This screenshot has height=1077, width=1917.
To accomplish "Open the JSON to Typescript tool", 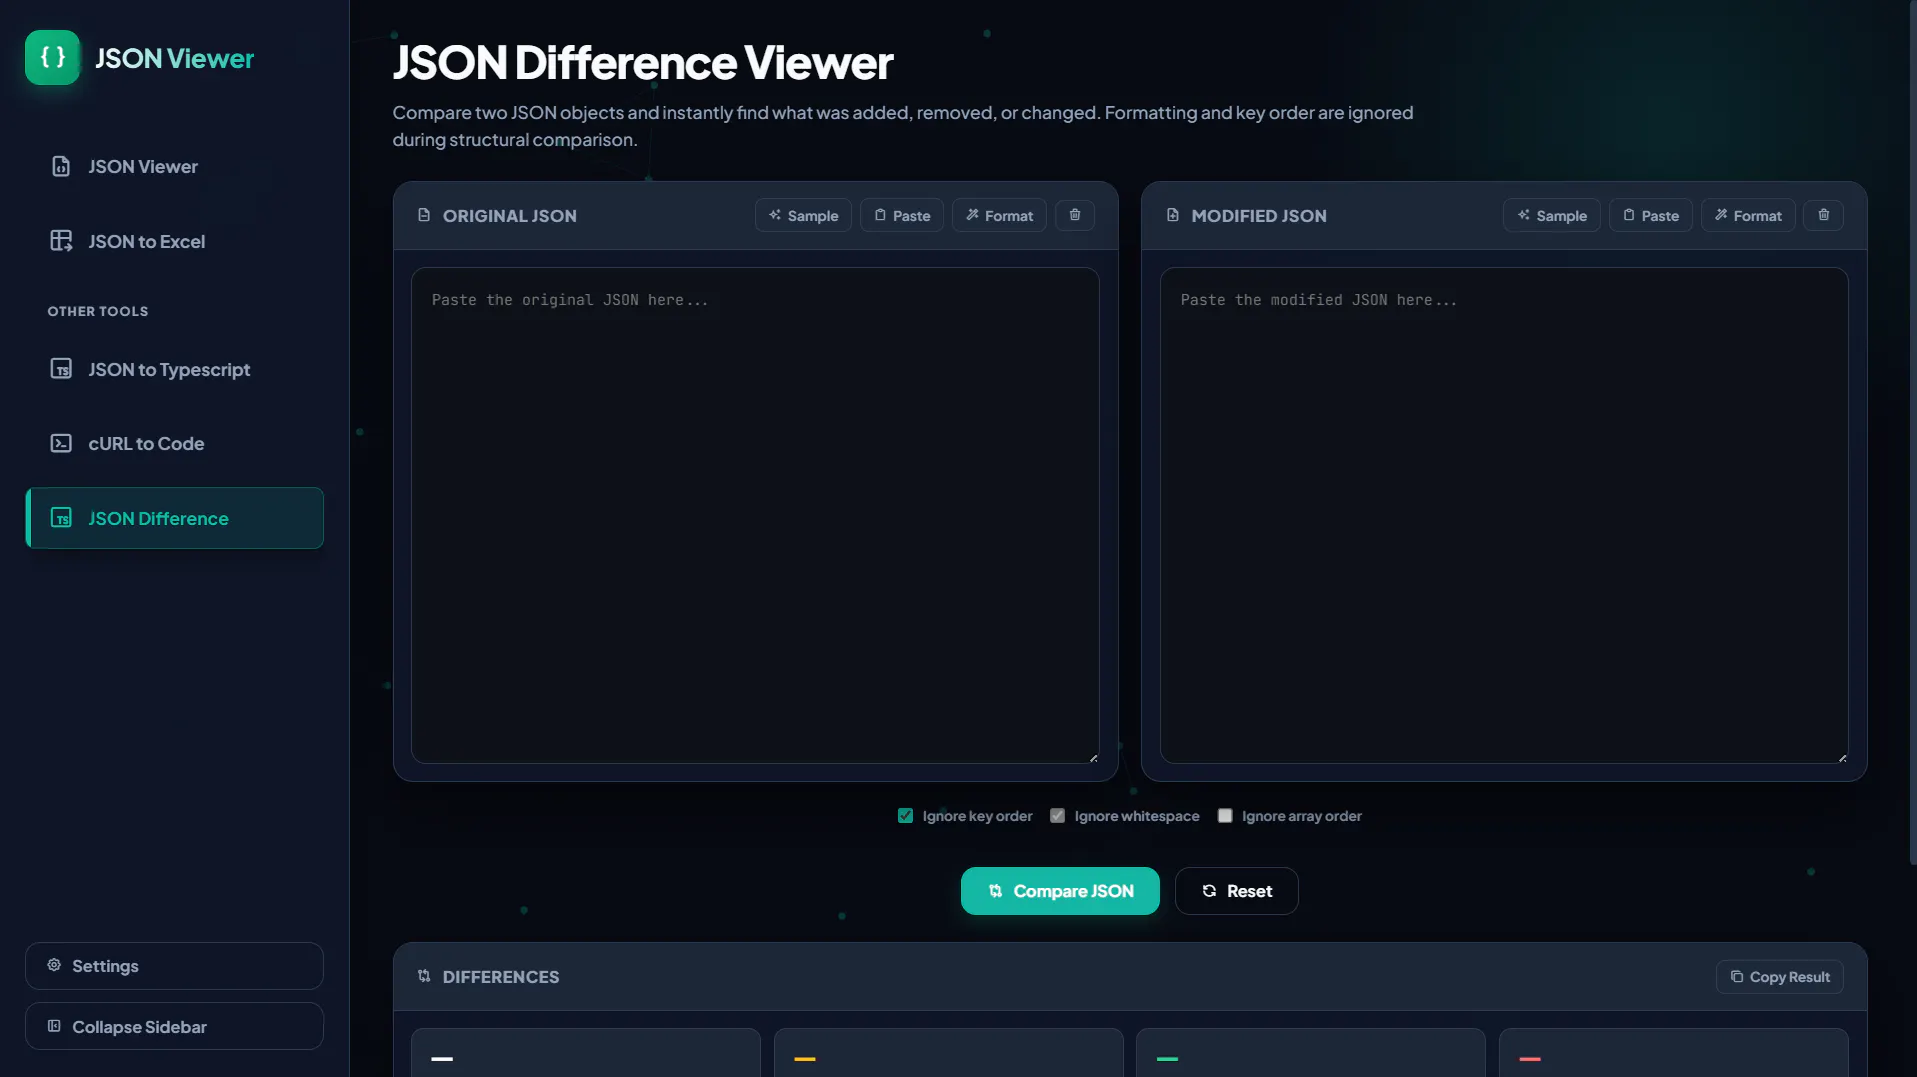I will coord(174,369).
